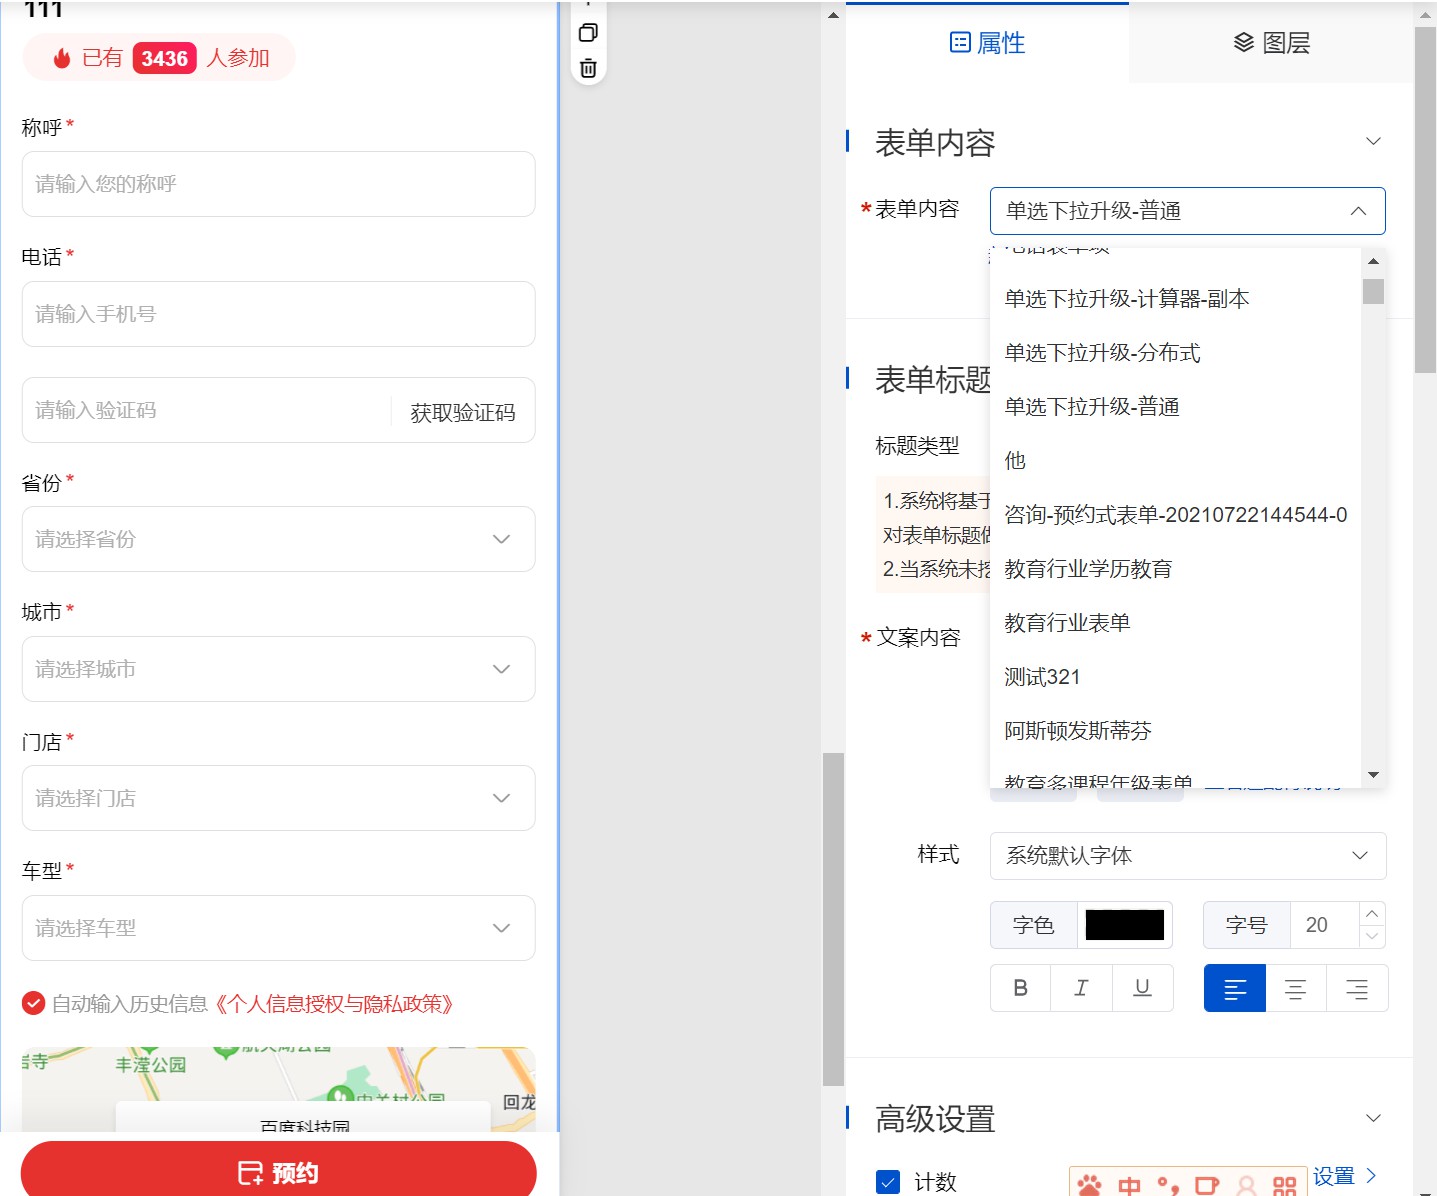This screenshot has height=1196, width=1437.
Task: Increase font size with up stepper
Action: pos(1372,914)
